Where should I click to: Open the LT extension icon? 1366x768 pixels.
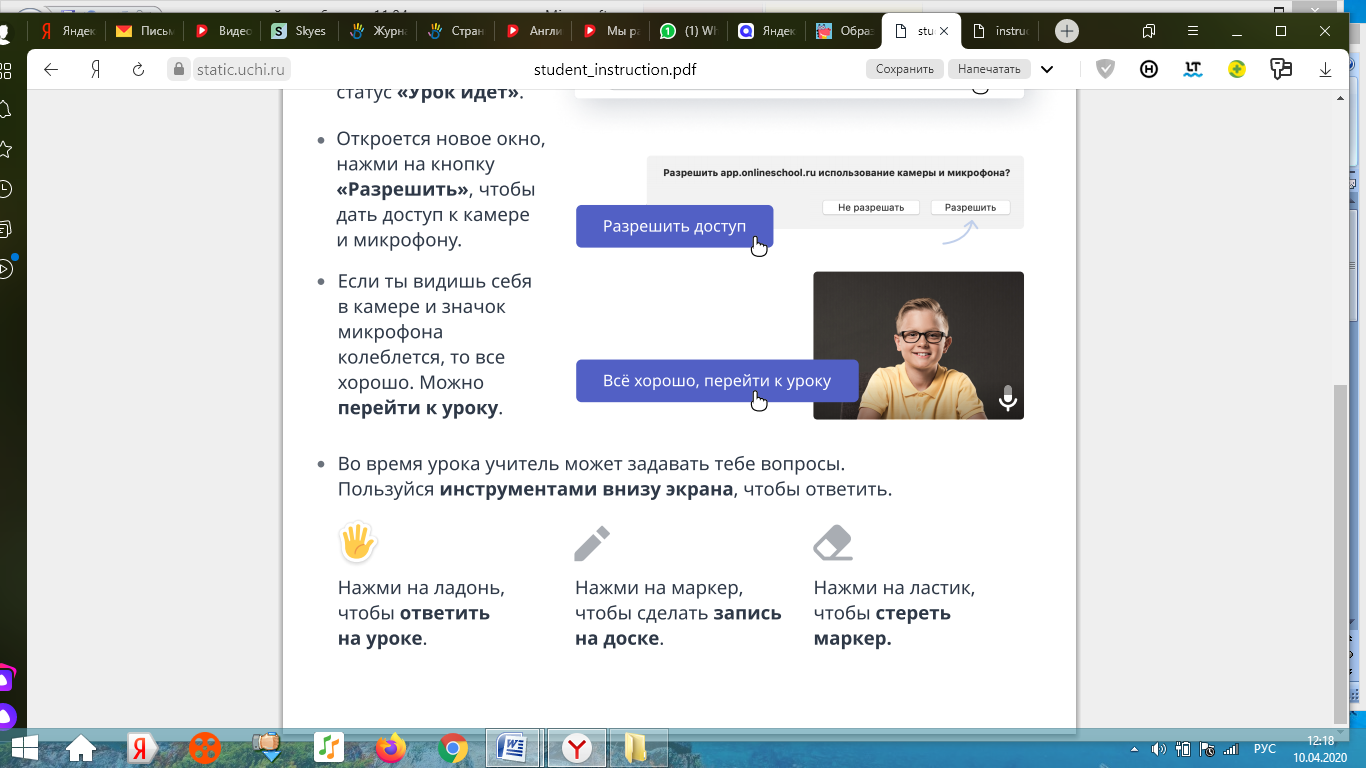1193,70
